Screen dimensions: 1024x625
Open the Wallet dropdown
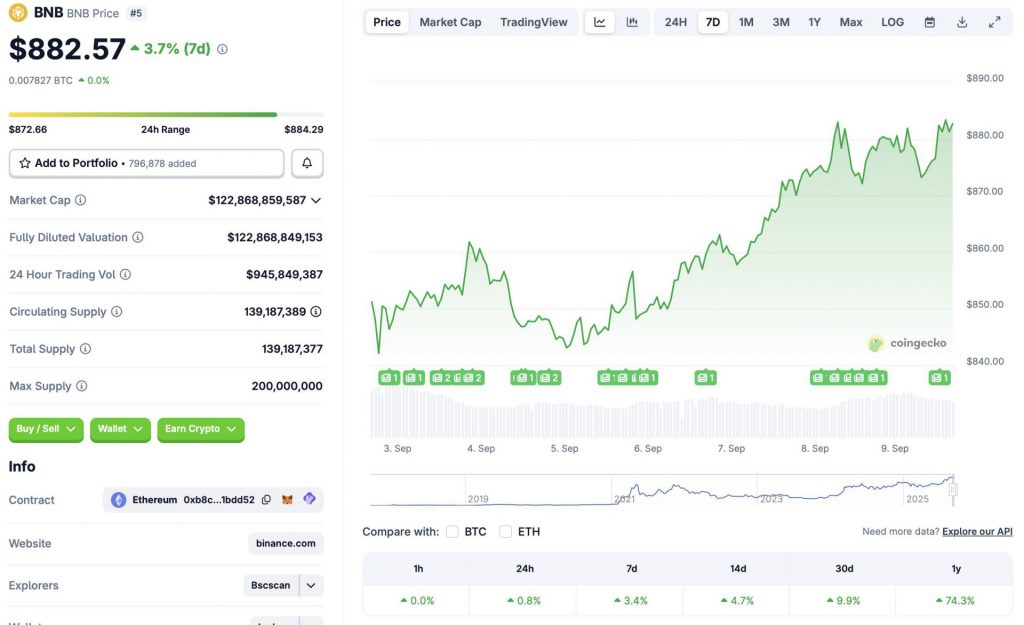pos(120,429)
